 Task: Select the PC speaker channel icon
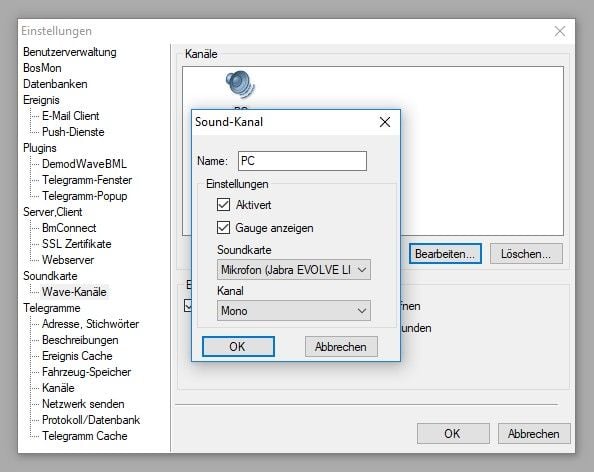coord(241,84)
